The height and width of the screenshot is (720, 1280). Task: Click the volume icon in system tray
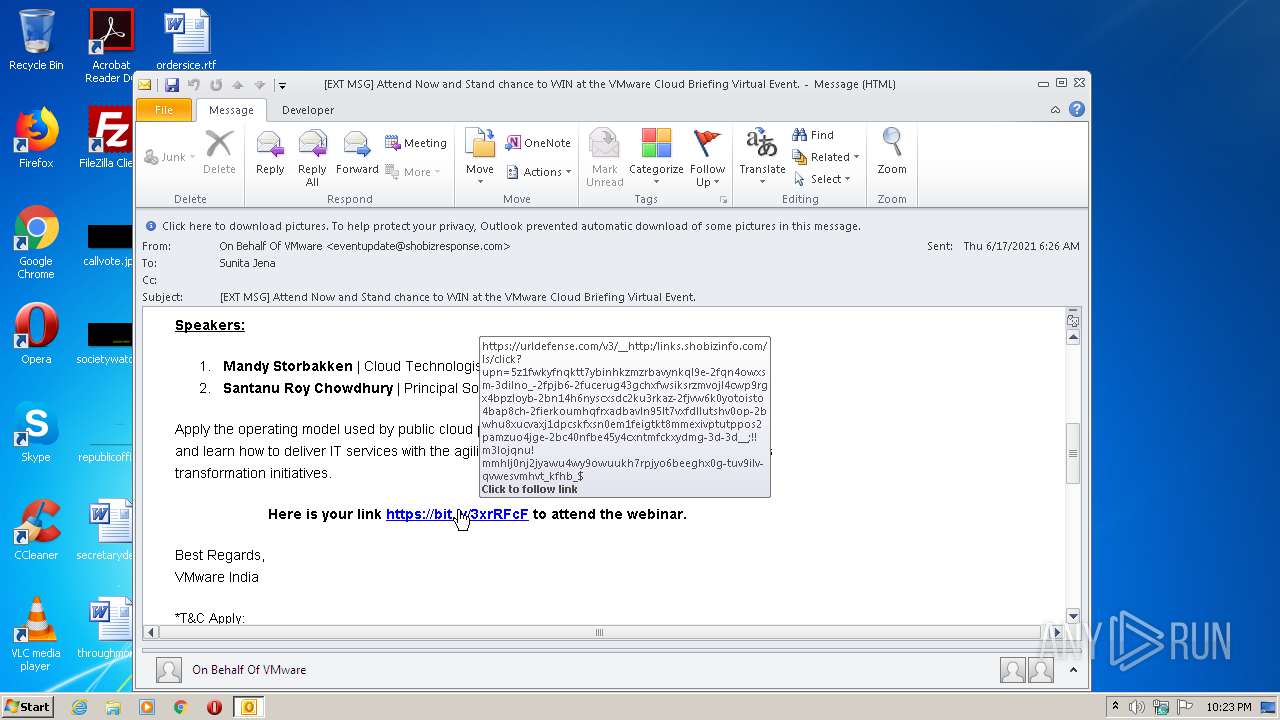click(1137, 707)
